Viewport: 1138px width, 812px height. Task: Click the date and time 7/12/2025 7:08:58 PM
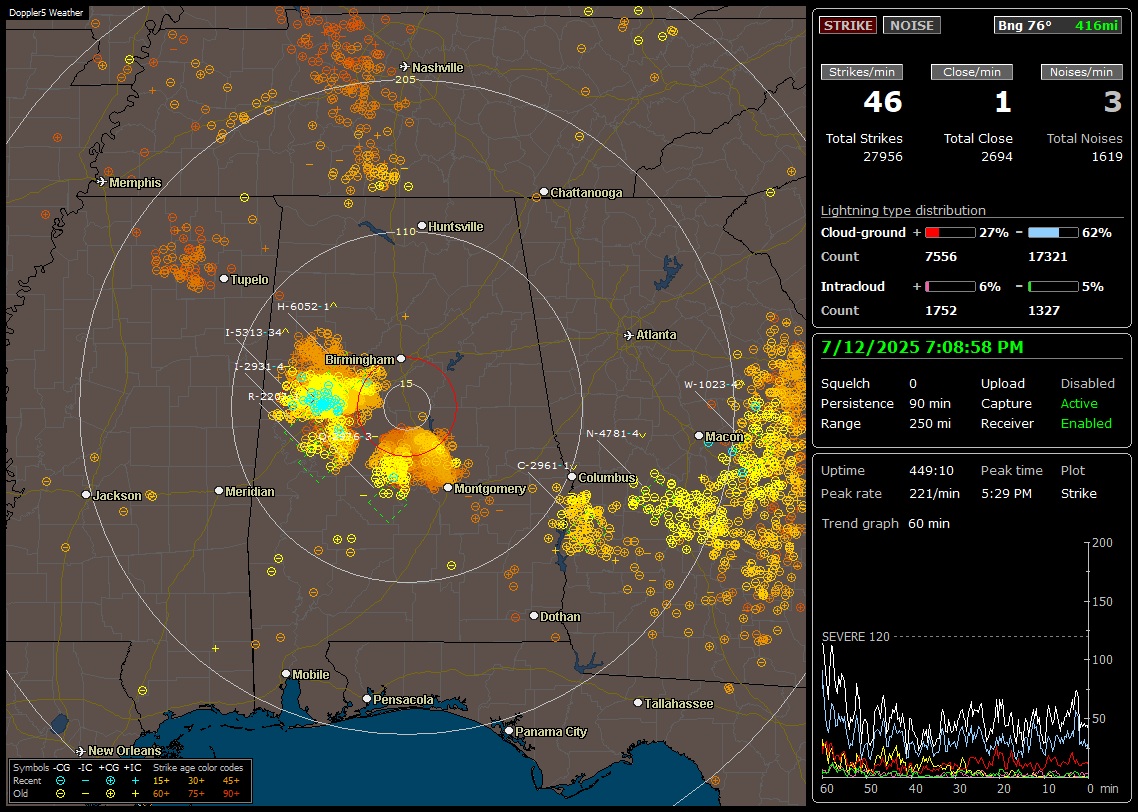(x=922, y=347)
